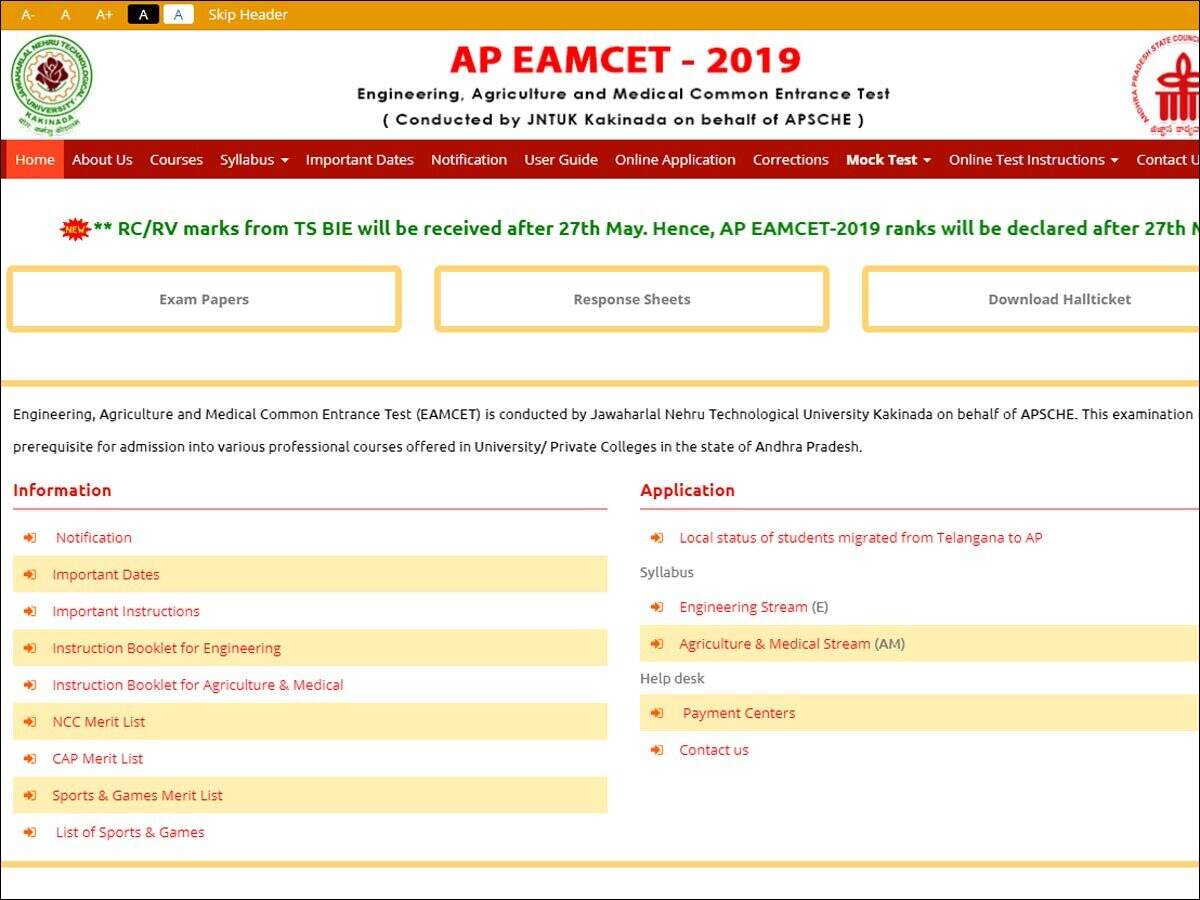Click the arrow icon beside Payment Centers
1200x900 pixels.
click(x=657, y=714)
